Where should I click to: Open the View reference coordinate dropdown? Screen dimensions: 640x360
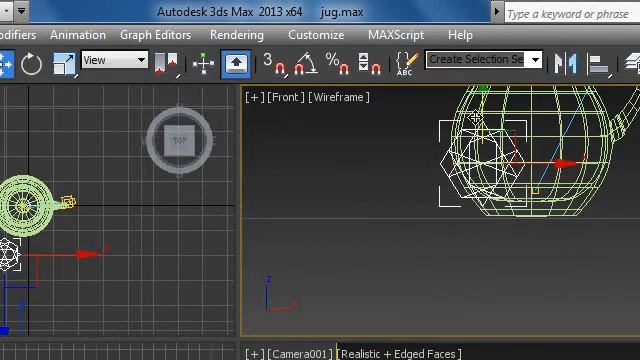point(114,60)
